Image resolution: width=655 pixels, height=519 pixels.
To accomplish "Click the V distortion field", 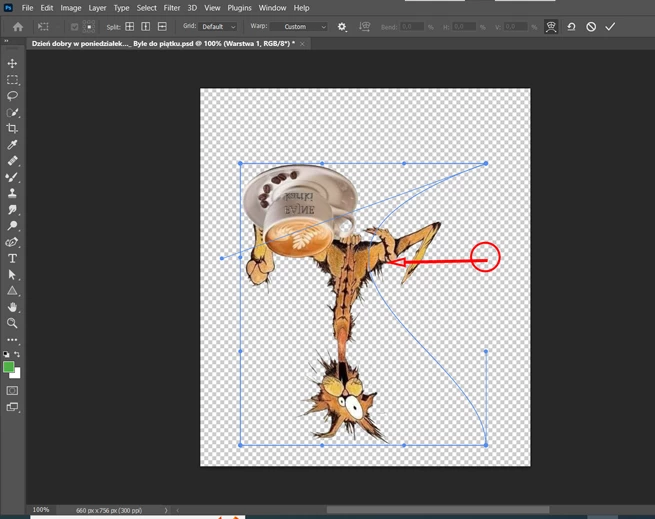I will 515,27.
